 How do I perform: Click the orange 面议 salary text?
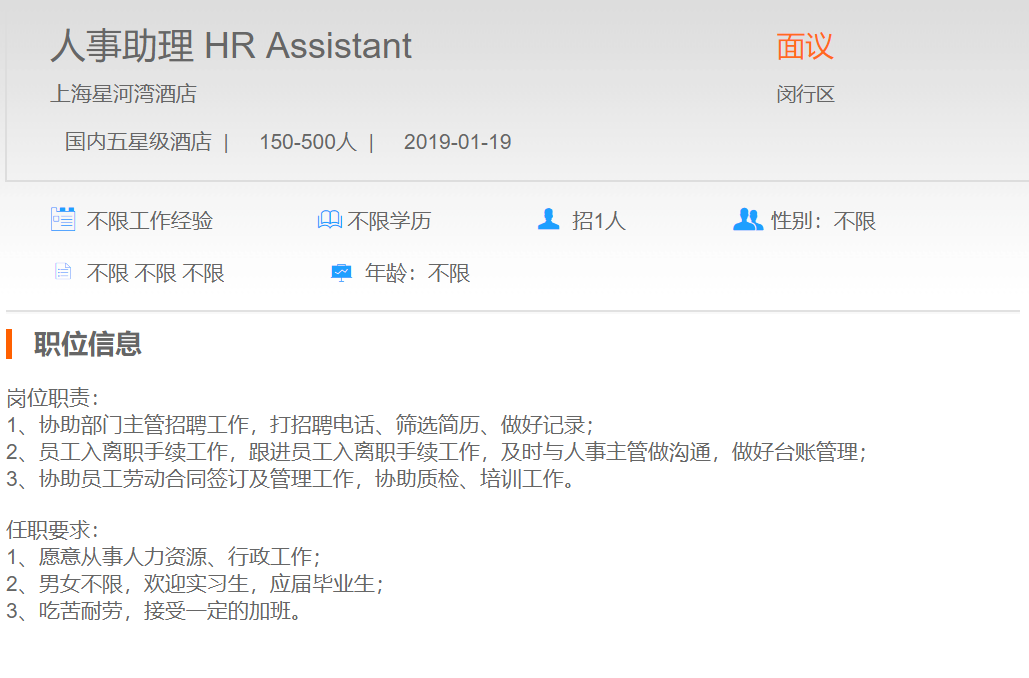[x=804, y=46]
